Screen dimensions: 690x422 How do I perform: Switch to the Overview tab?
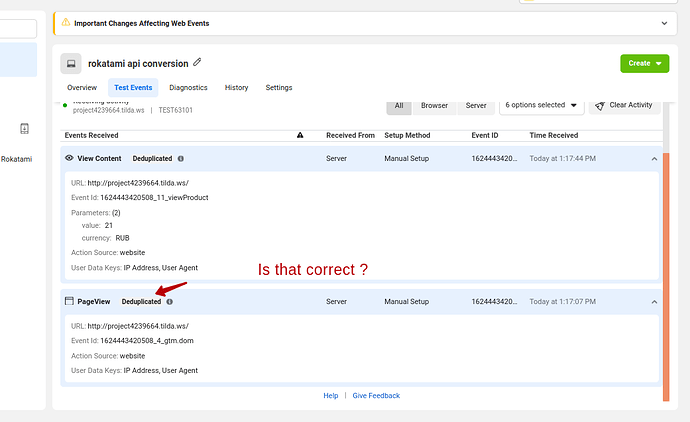pyautogui.click(x=82, y=88)
